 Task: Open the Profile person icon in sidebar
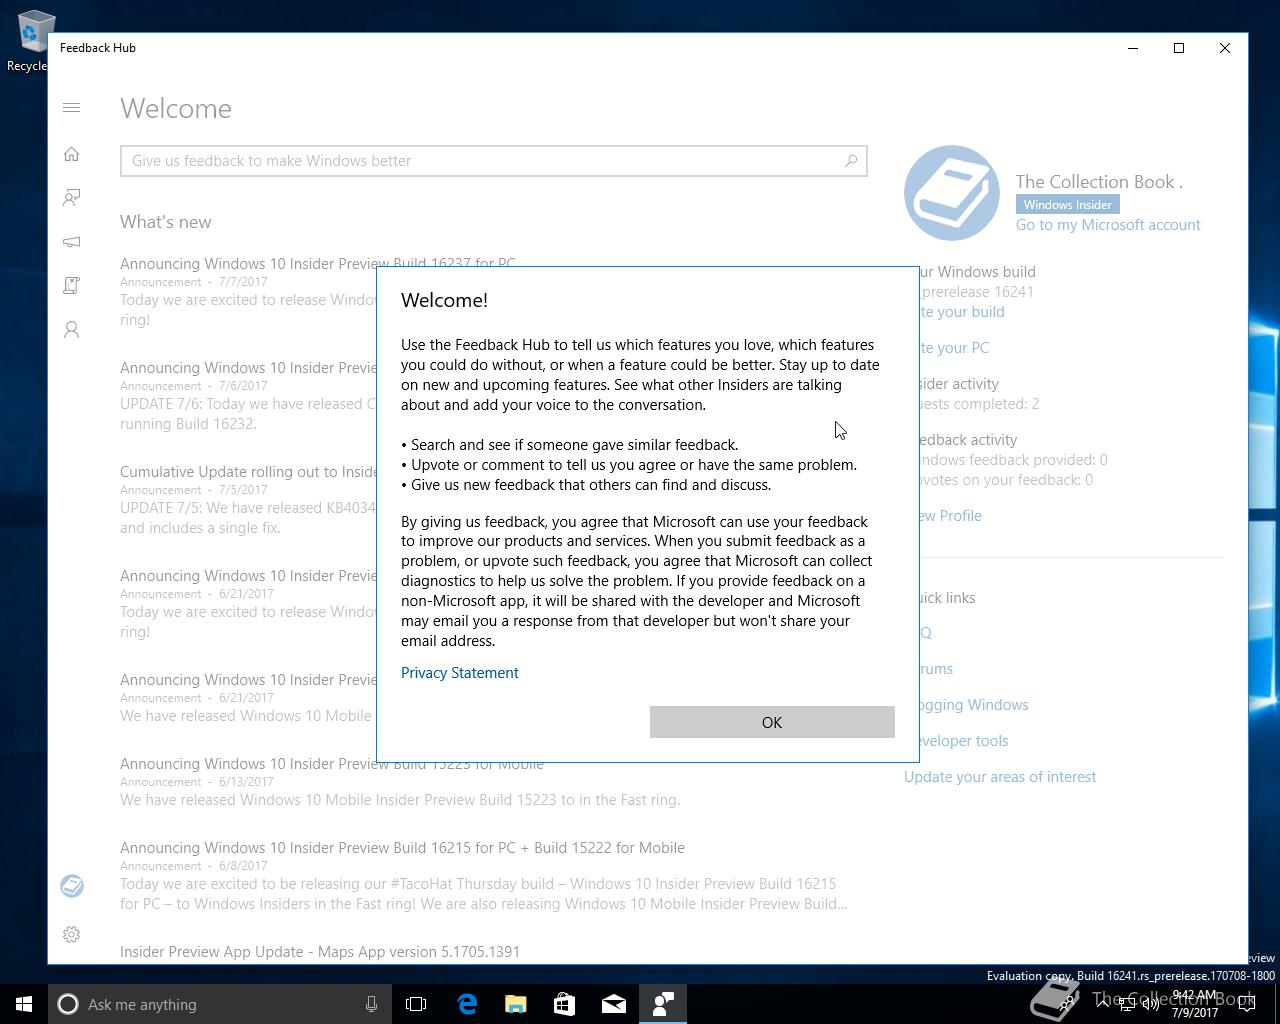pyautogui.click(x=71, y=330)
